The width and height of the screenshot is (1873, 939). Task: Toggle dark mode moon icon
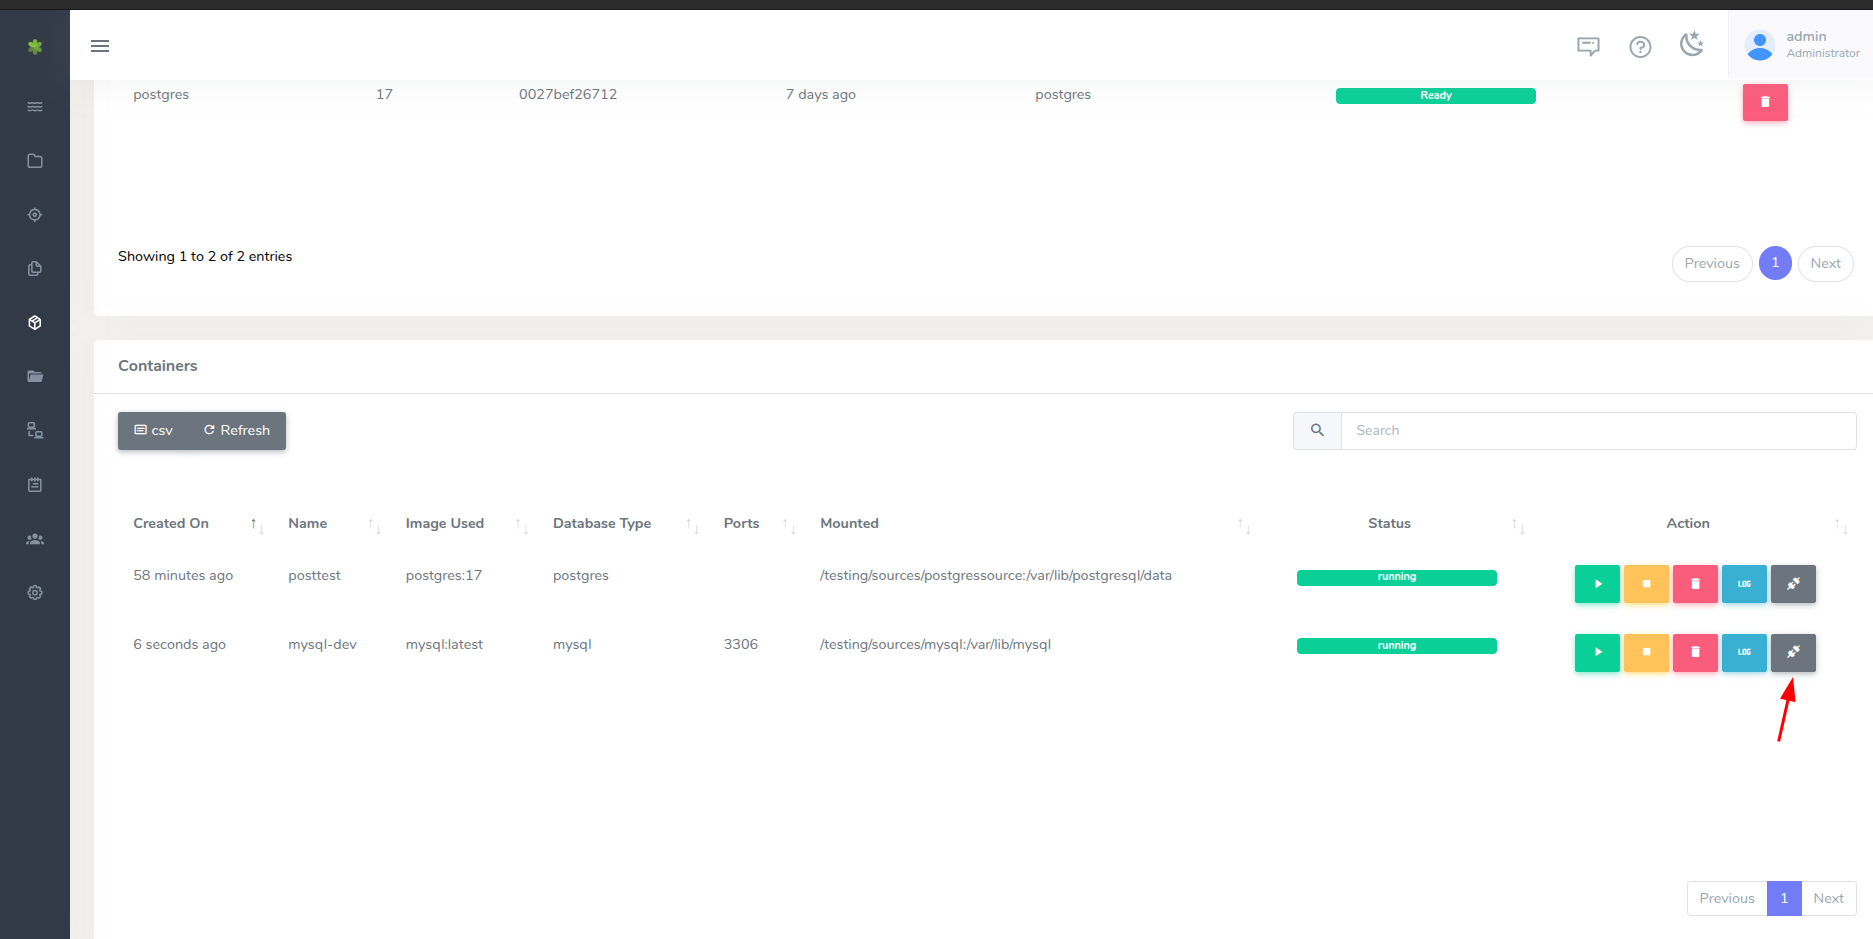point(1692,44)
